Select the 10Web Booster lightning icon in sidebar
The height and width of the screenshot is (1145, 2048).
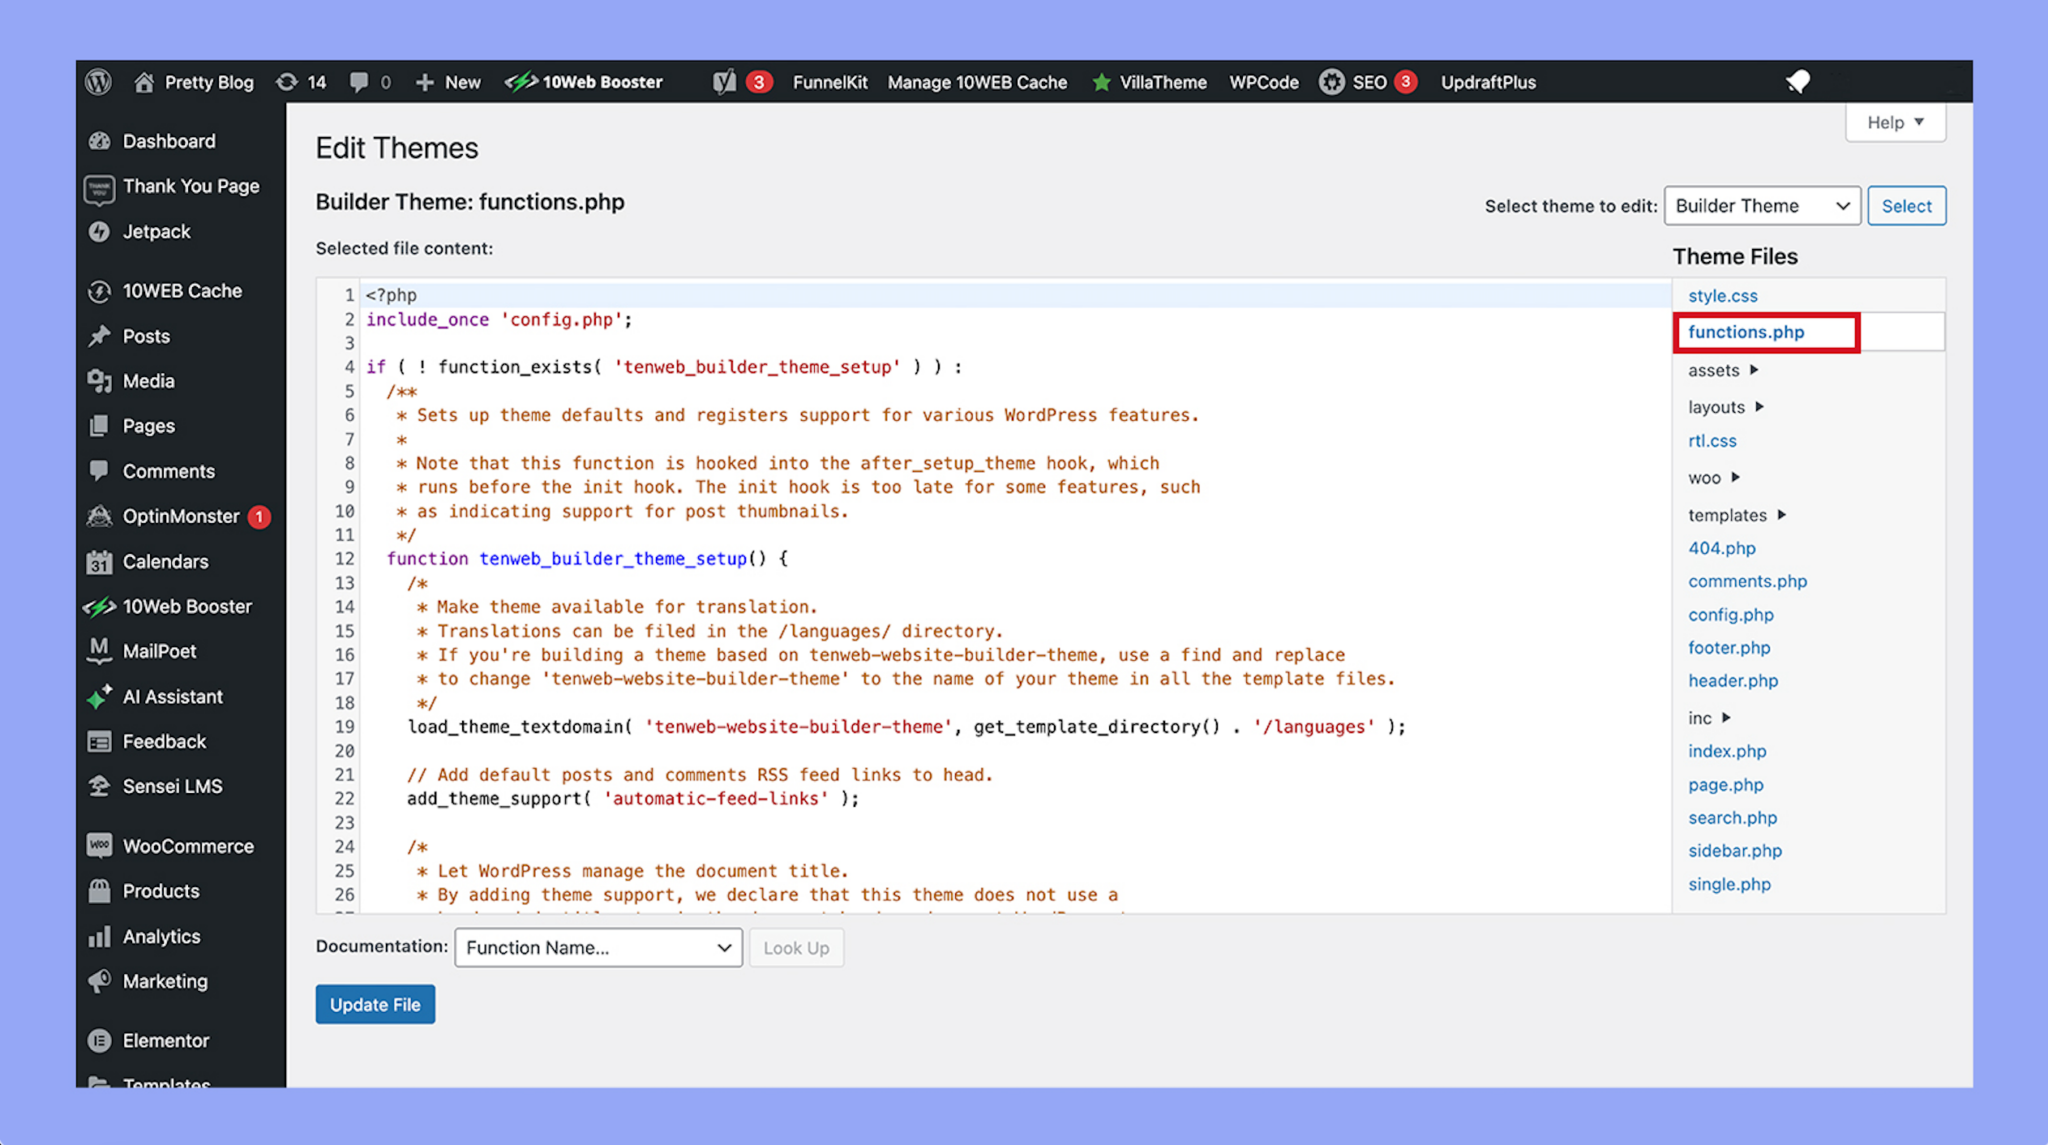click(99, 606)
